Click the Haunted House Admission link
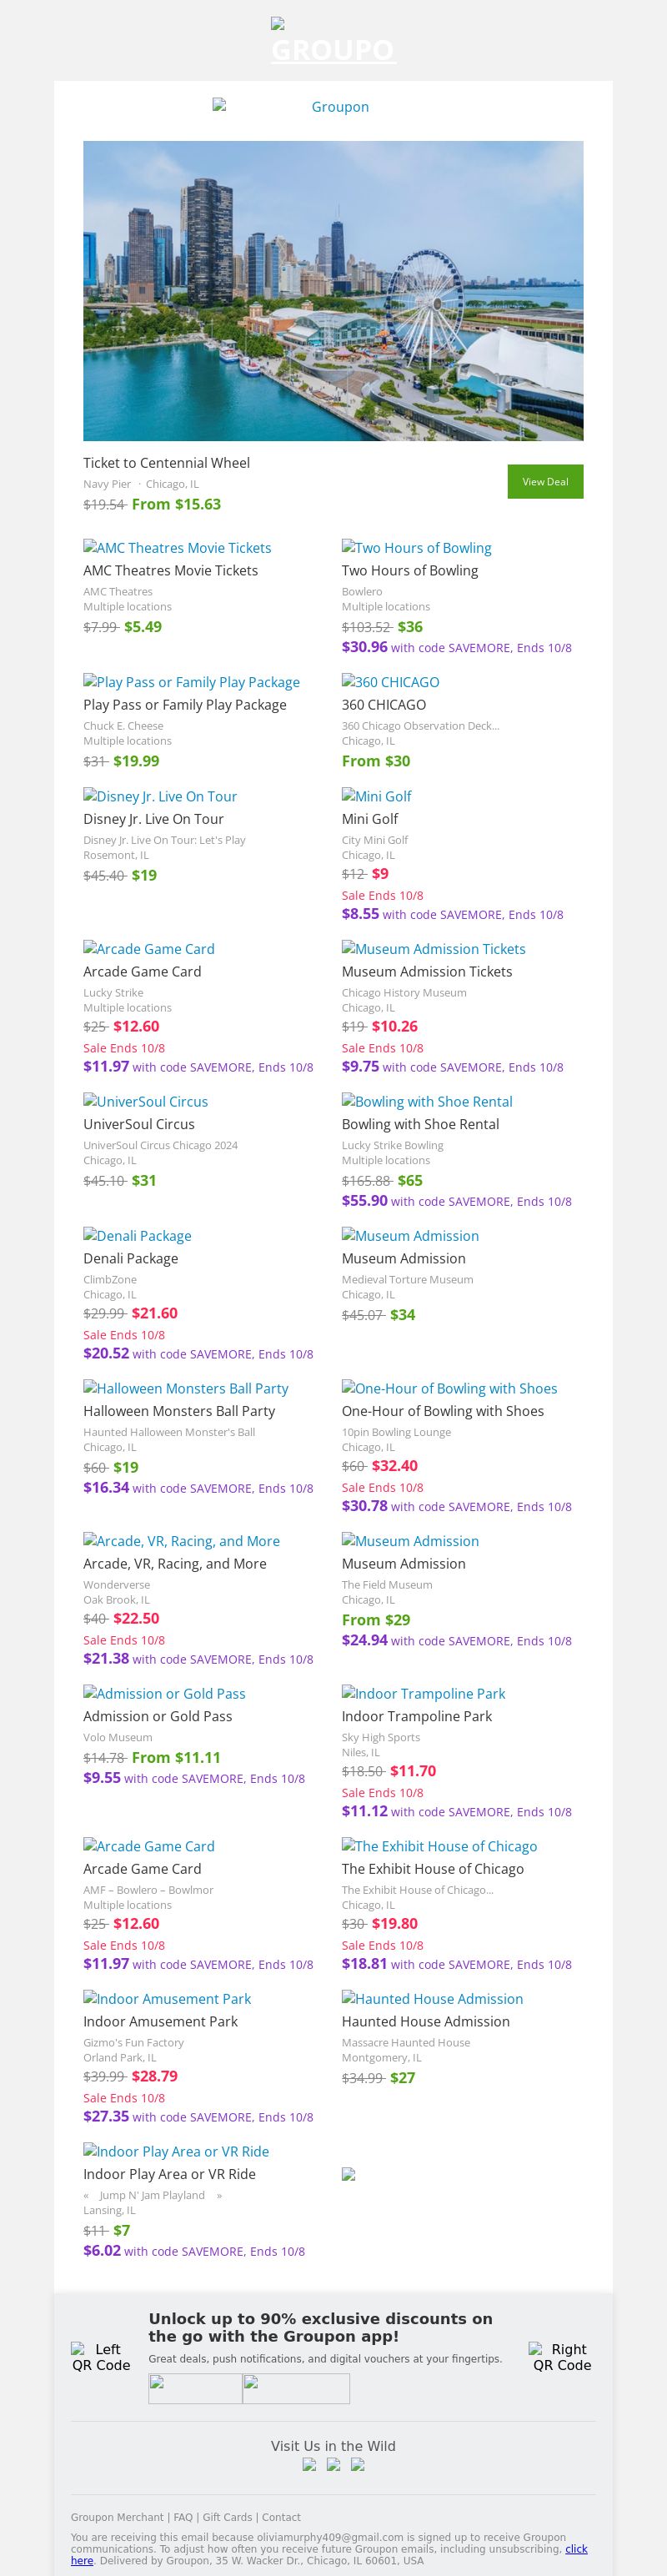 pyautogui.click(x=432, y=1998)
